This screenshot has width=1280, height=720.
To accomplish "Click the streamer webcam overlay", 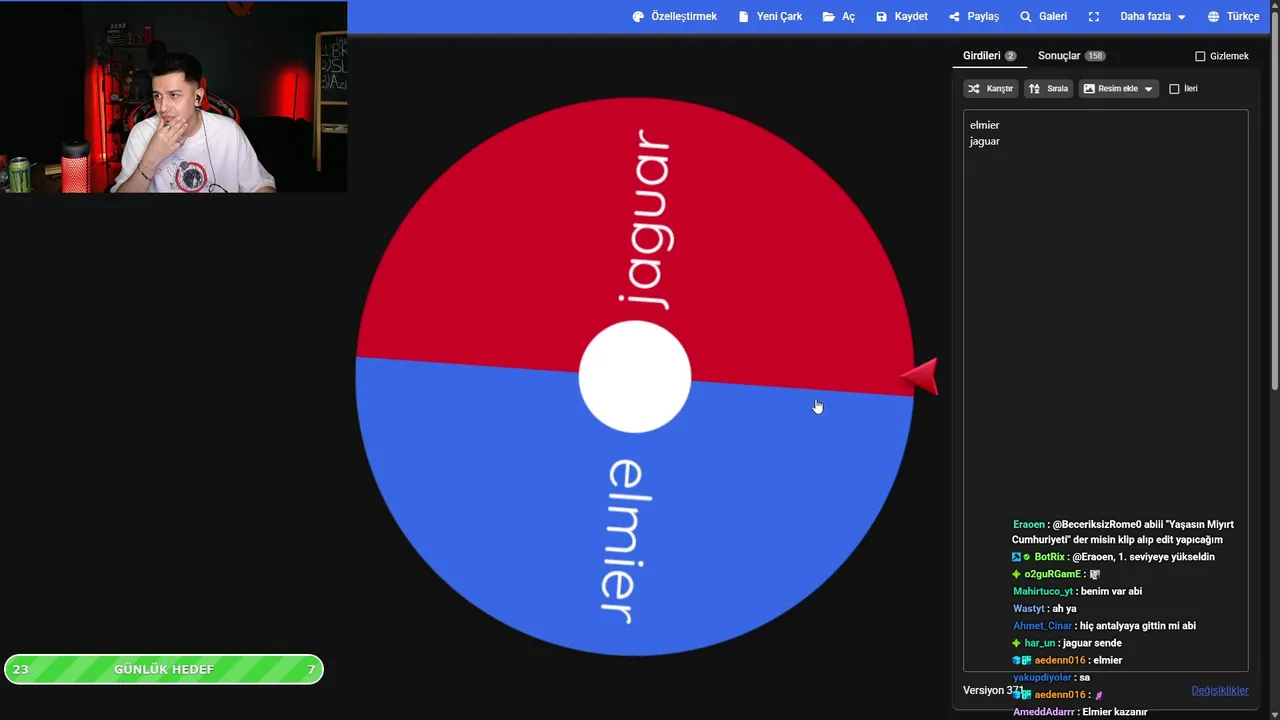I will [173, 97].
